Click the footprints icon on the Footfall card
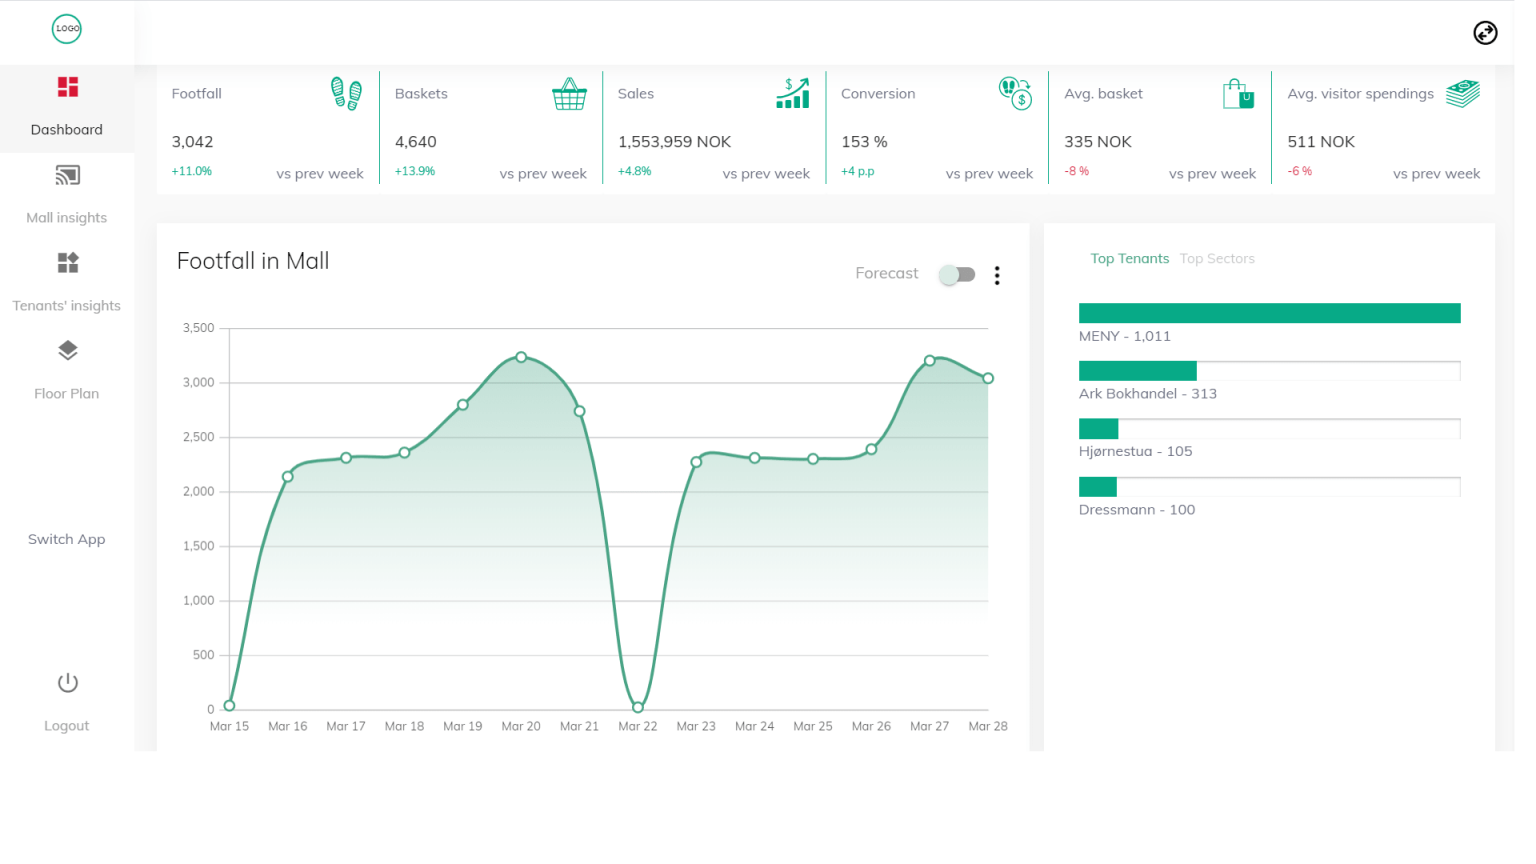Viewport: 1536px width, 864px height. [x=343, y=93]
